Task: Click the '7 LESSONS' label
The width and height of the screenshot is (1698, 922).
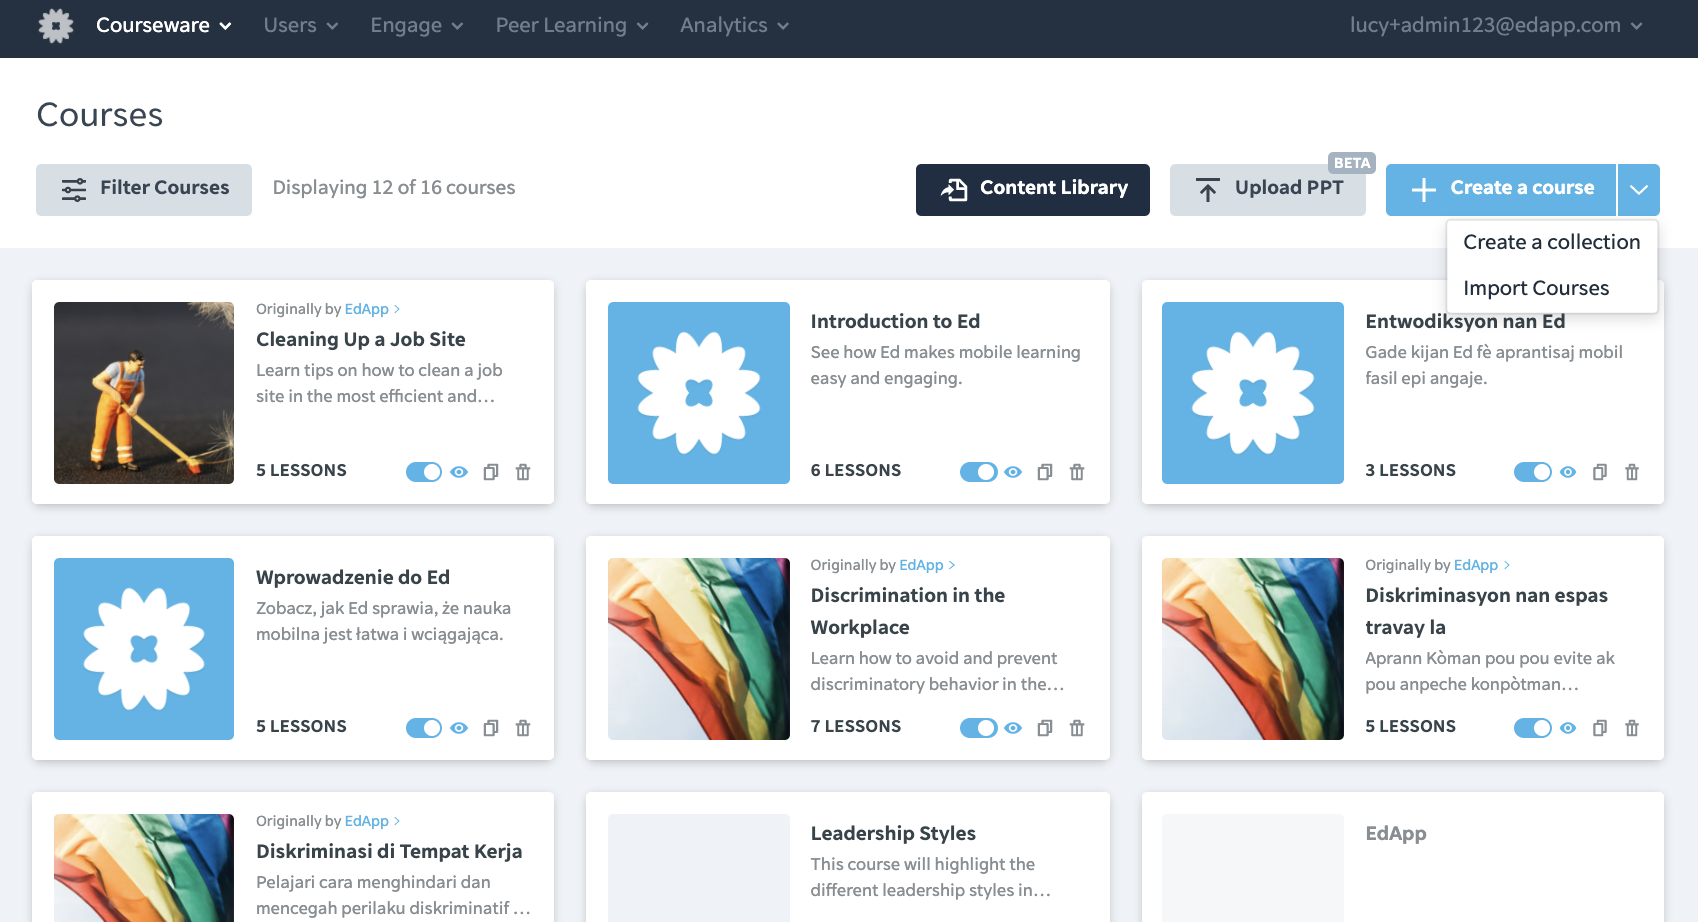Action: (x=856, y=726)
